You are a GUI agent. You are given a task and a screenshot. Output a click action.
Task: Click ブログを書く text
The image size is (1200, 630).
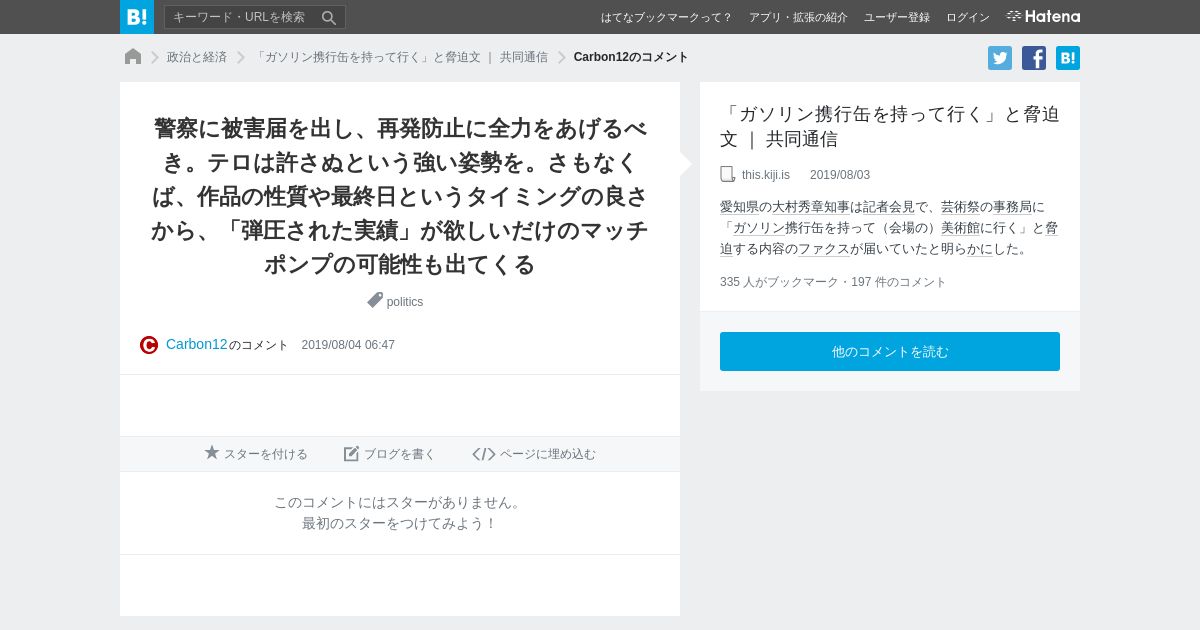pos(400,454)
